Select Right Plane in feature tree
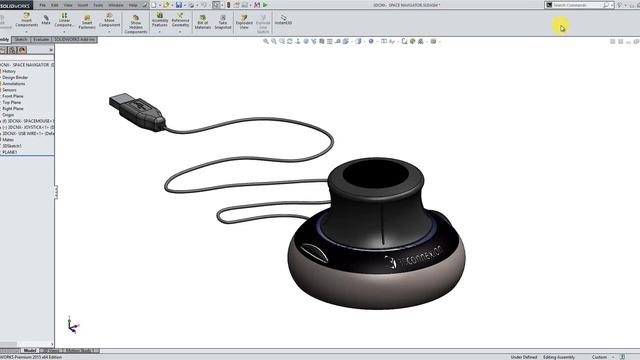The image size is (640, 360). pyautogui.click(x=13, y=109)
